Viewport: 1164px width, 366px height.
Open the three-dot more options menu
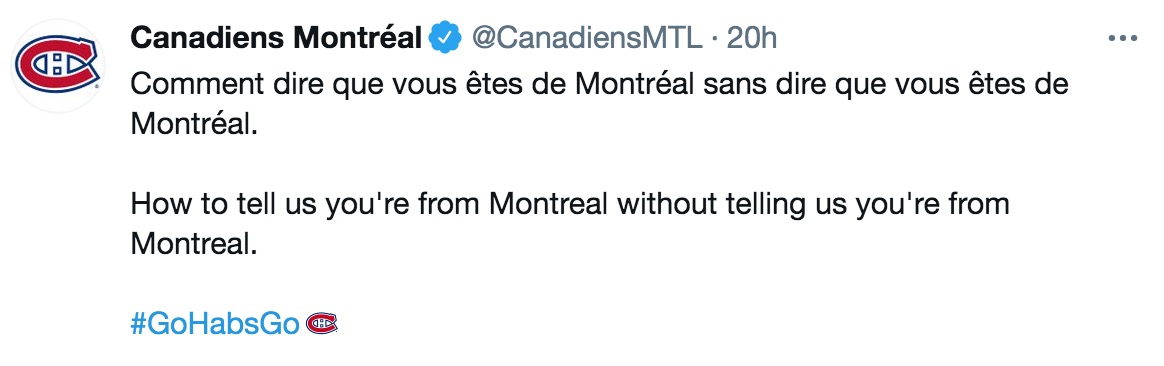pyautogui.click(x=1122, y=38)
